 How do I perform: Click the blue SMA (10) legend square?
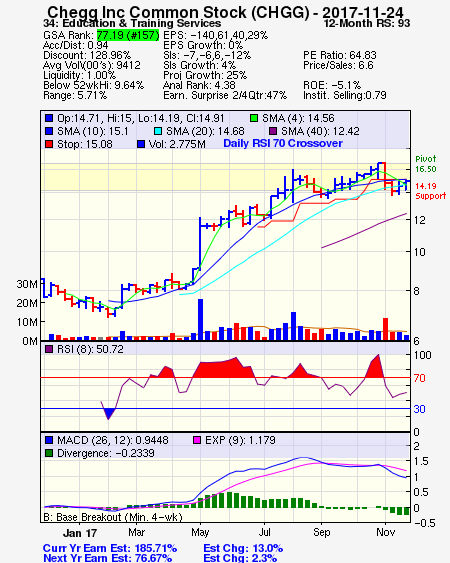pos(49,131)
